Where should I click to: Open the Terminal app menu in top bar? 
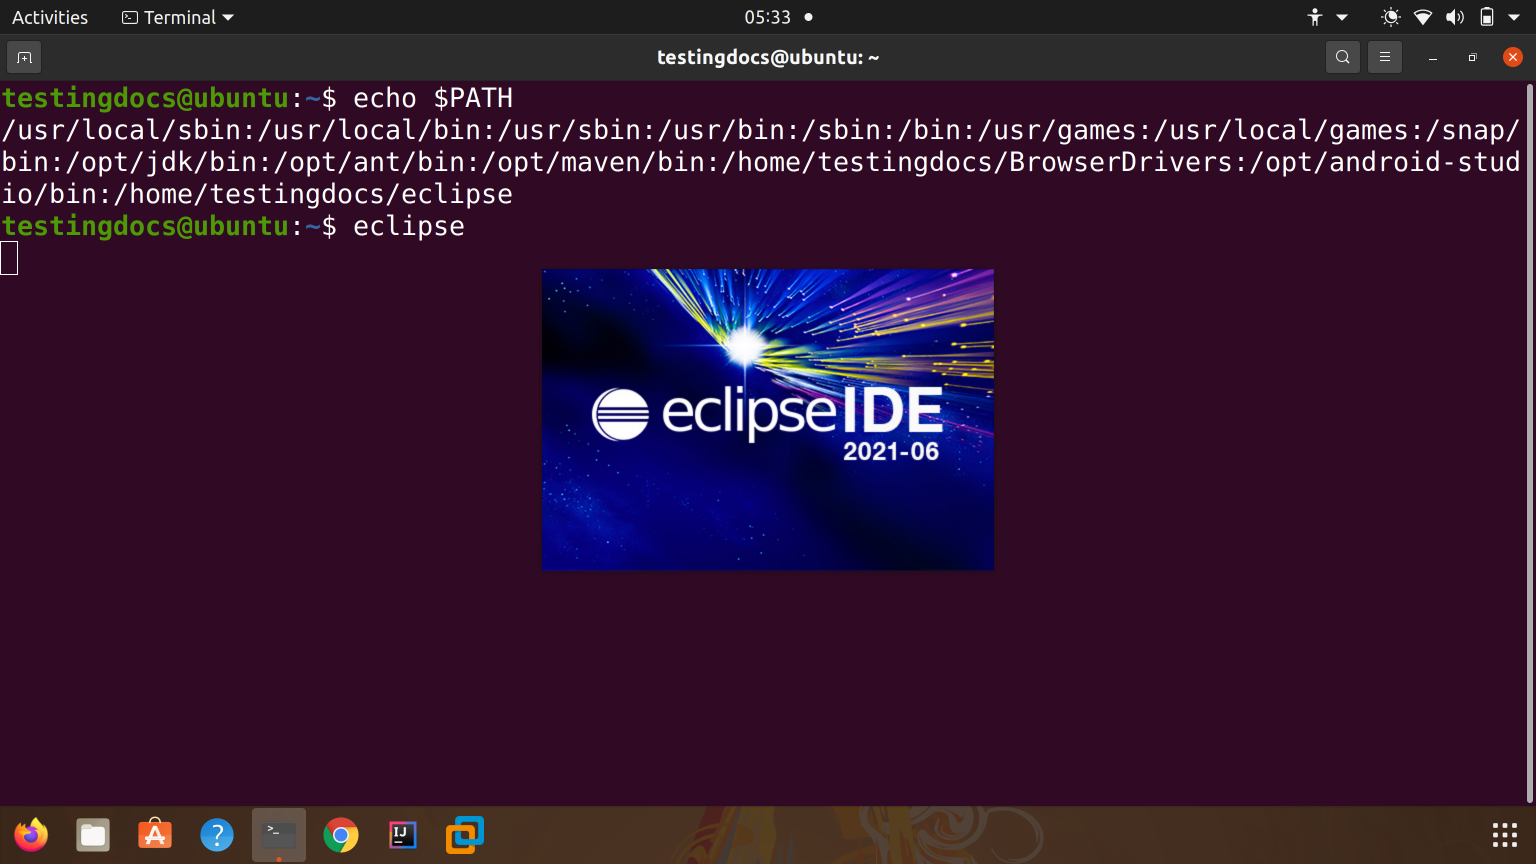click(176, 16)
